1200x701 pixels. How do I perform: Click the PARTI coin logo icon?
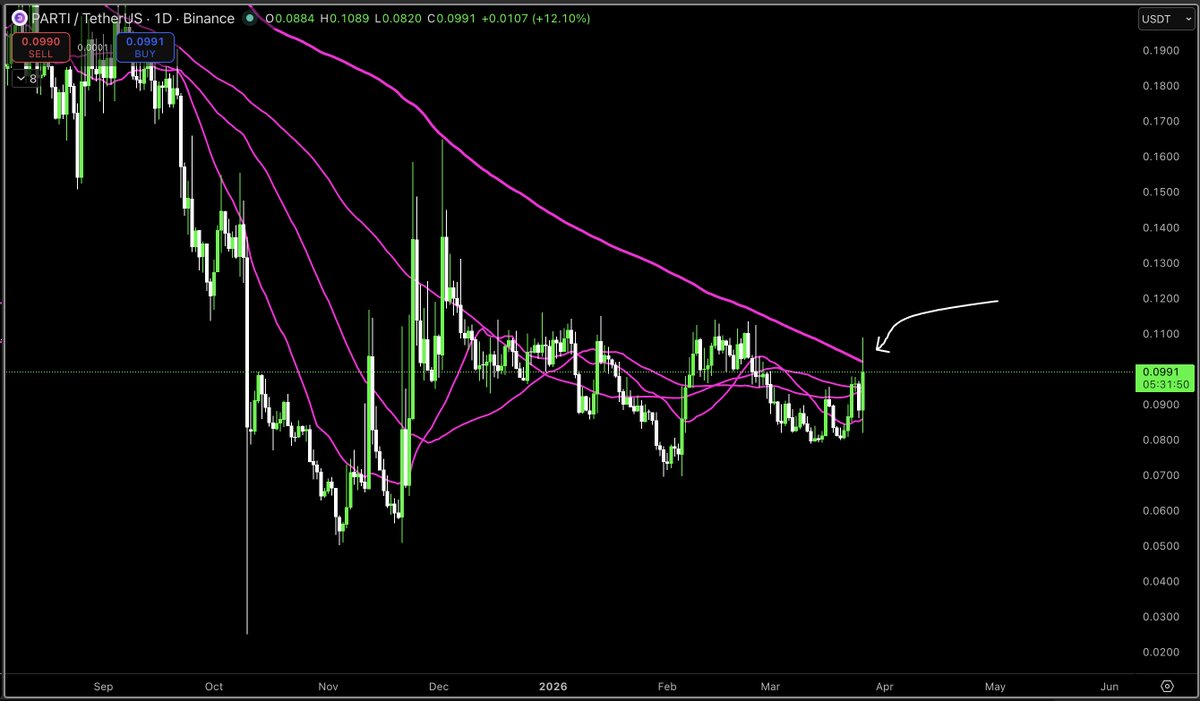[x=18, y=18]
